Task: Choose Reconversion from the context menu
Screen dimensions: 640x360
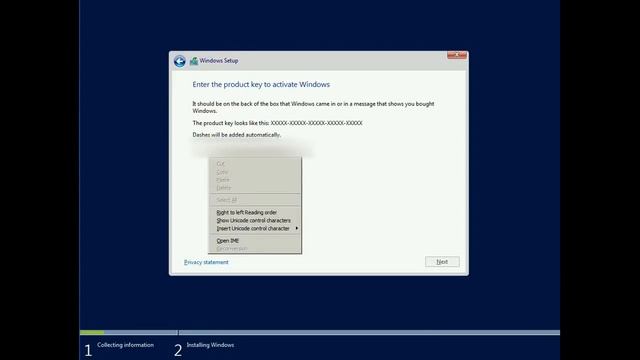Action: [x=255, y=248]
